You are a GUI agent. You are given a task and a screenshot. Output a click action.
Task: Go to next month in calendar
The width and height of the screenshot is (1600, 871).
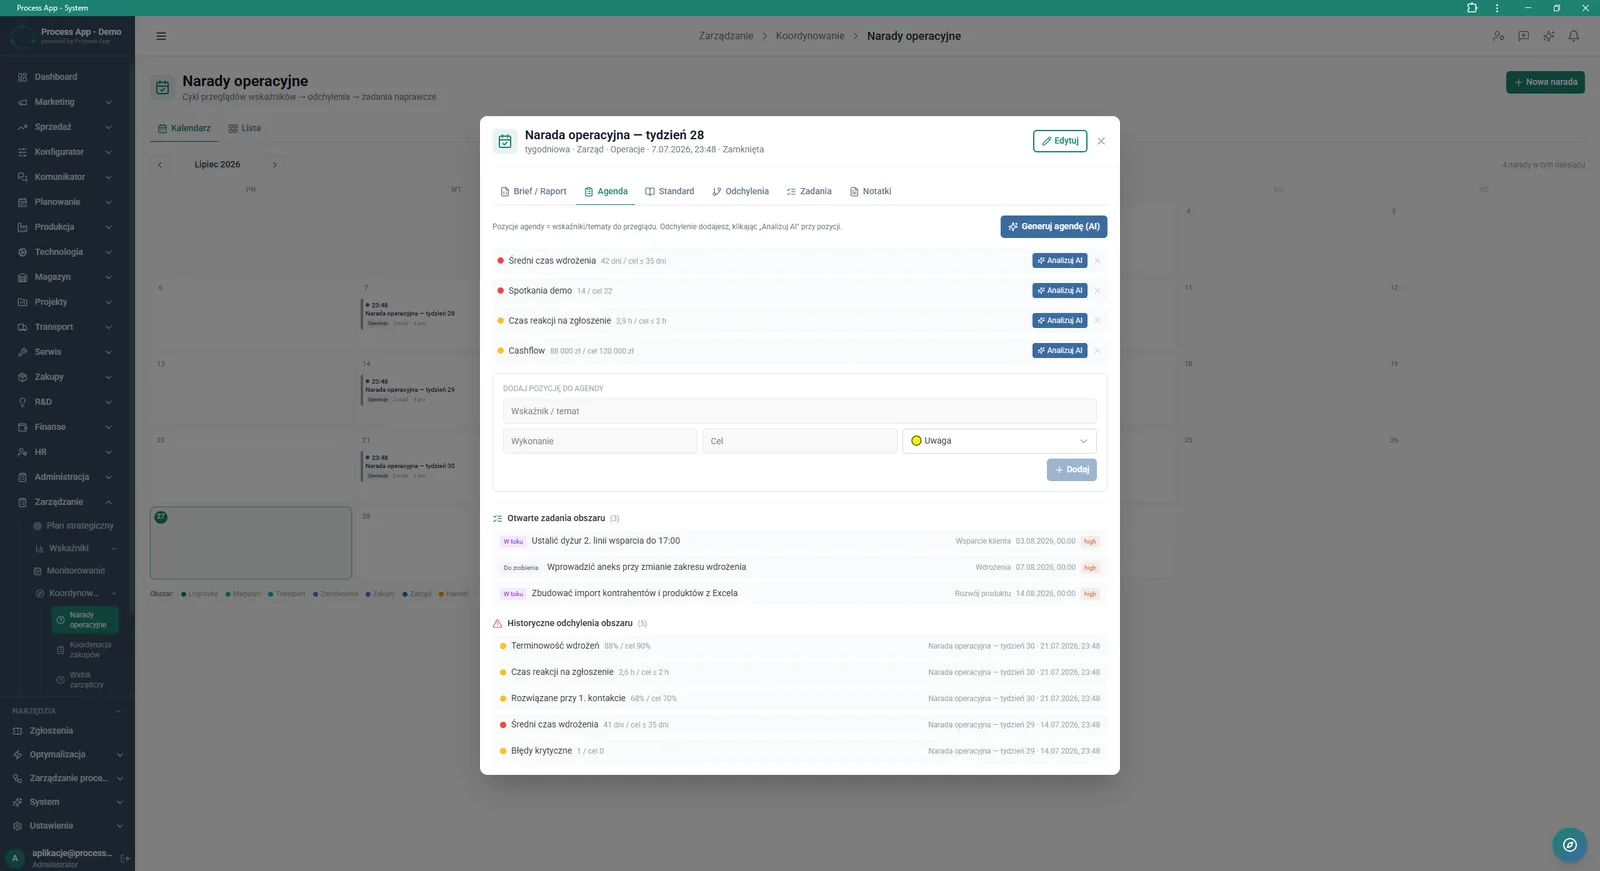coord(275,165)
